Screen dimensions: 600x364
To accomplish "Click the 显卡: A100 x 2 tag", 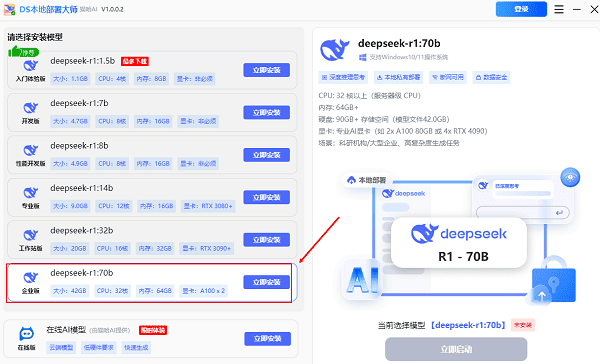I will coord(204,291).
